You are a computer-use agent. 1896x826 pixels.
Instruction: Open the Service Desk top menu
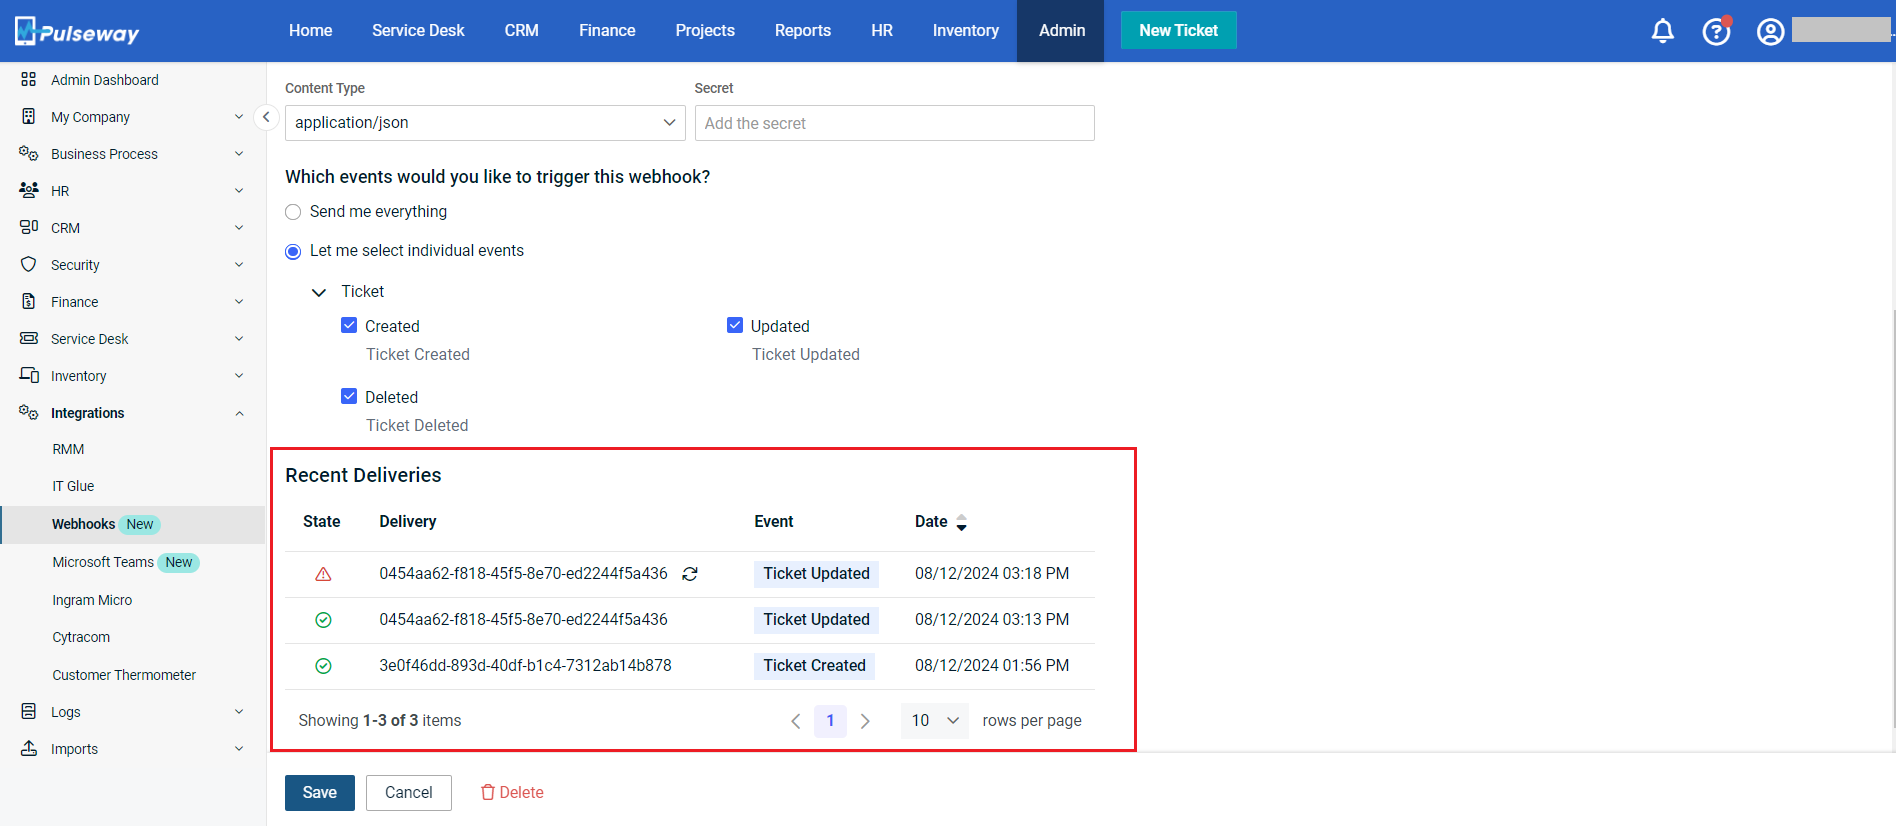pyautogui.click(x=418, y=31)
